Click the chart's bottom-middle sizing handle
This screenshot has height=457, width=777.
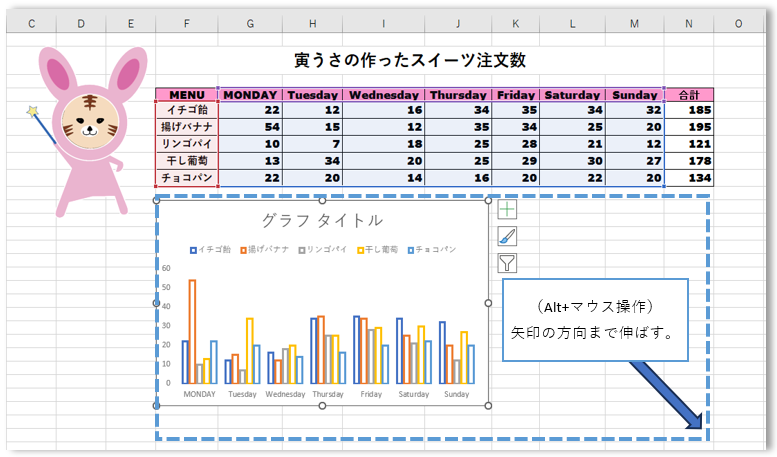pyautogui.click(x=322, y=405)
